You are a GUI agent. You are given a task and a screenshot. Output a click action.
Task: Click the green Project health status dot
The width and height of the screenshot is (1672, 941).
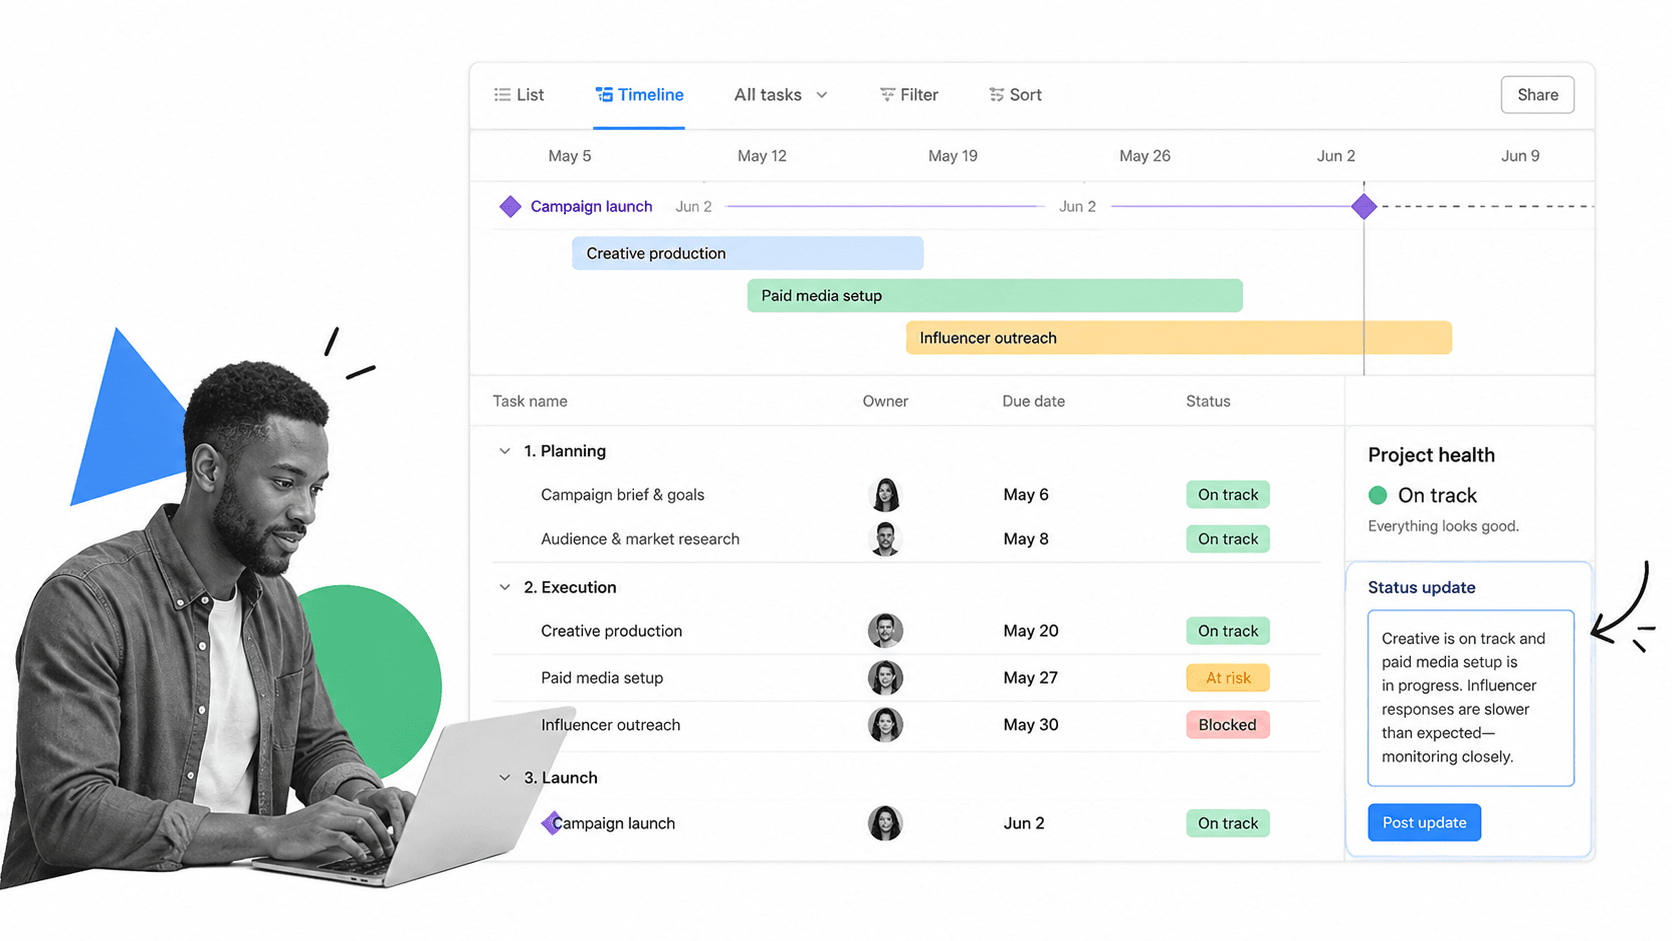point(1377,495)
